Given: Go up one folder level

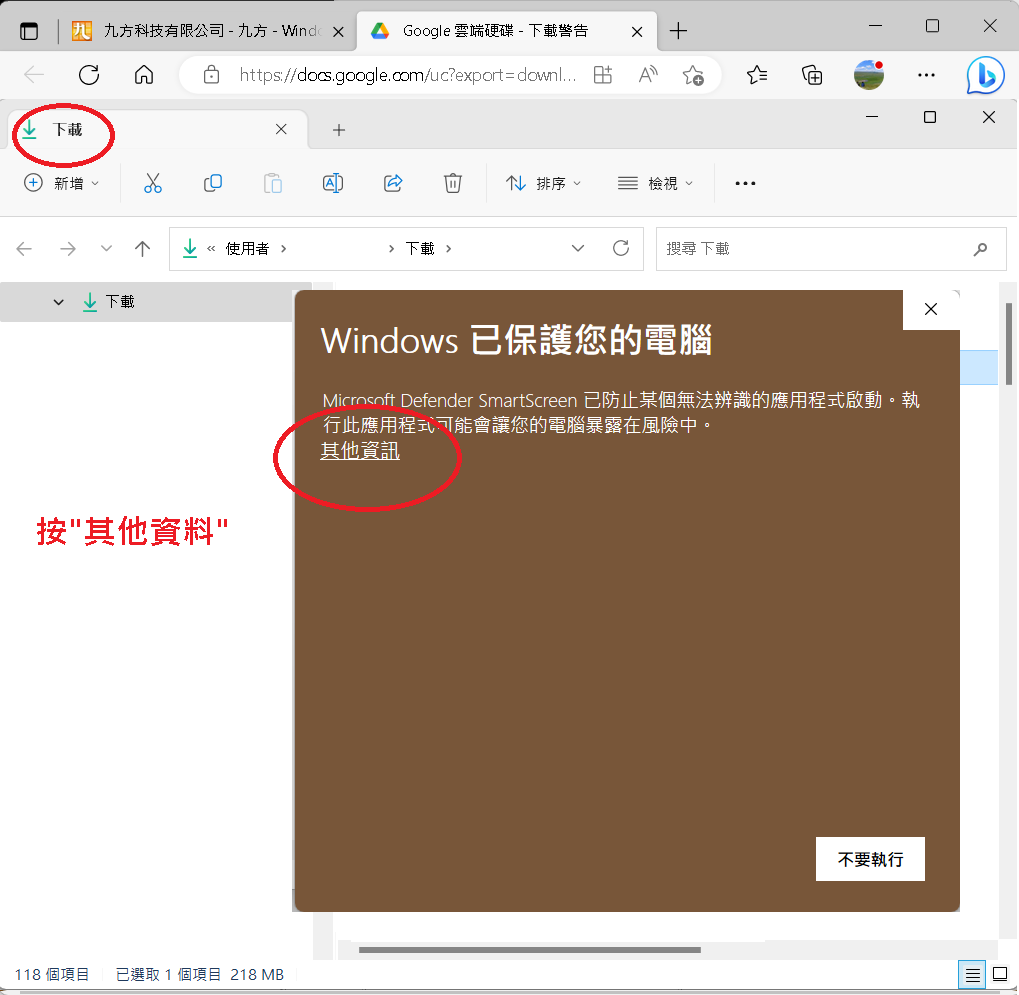Looking at the screenshot, I should click(x=142, y=249).
